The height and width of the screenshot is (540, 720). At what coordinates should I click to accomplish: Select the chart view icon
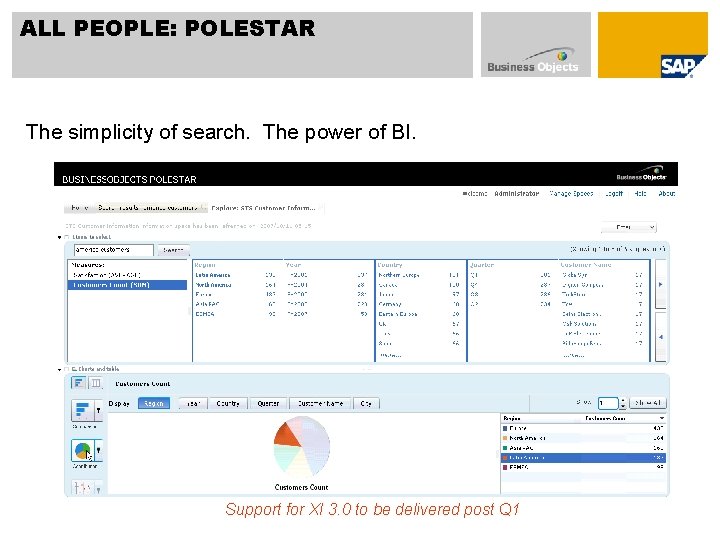coord(79,382)
